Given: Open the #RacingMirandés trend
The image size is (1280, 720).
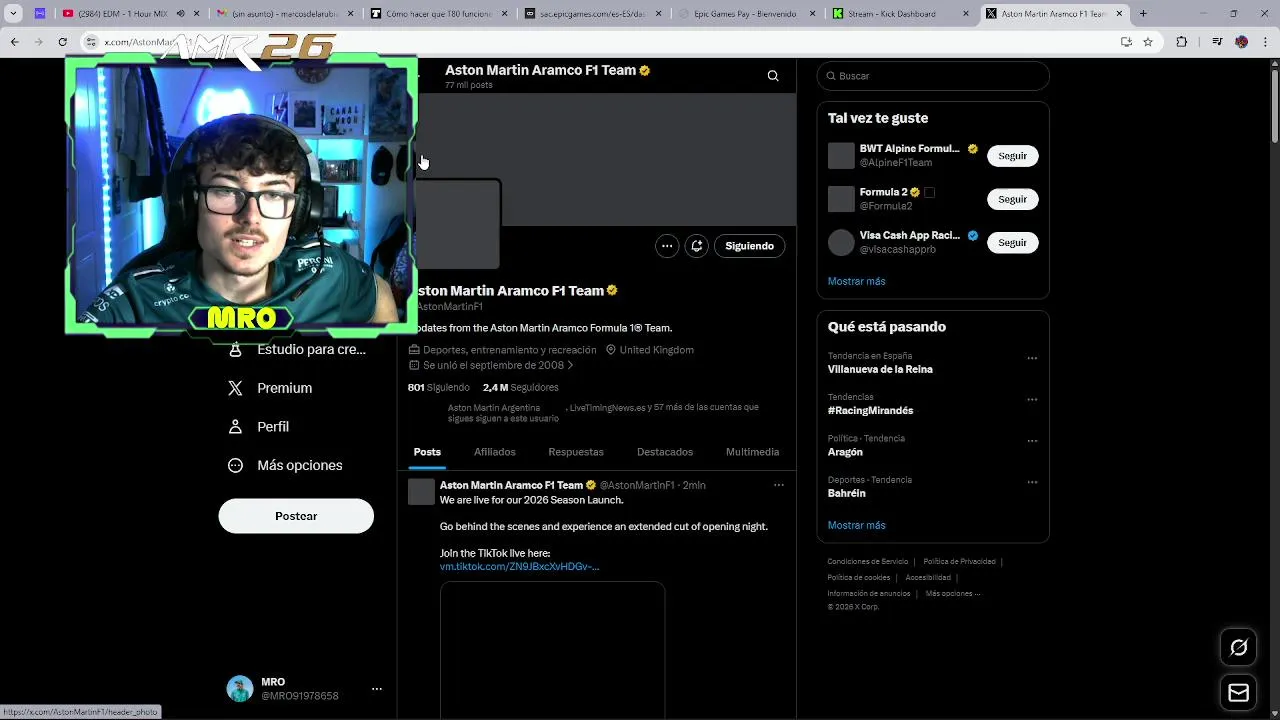Looking at the screenshot, I should click(870, 410).
